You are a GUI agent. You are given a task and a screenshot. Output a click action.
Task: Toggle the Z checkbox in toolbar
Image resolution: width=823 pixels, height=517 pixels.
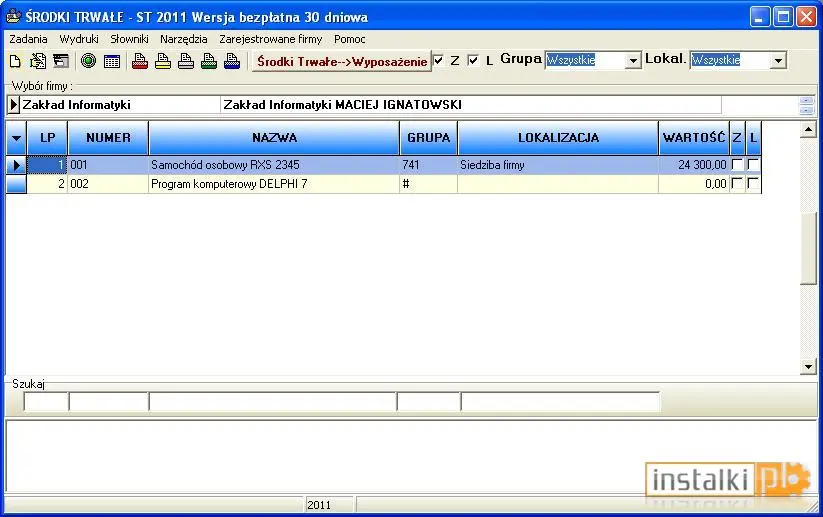(x=439, y=60)
